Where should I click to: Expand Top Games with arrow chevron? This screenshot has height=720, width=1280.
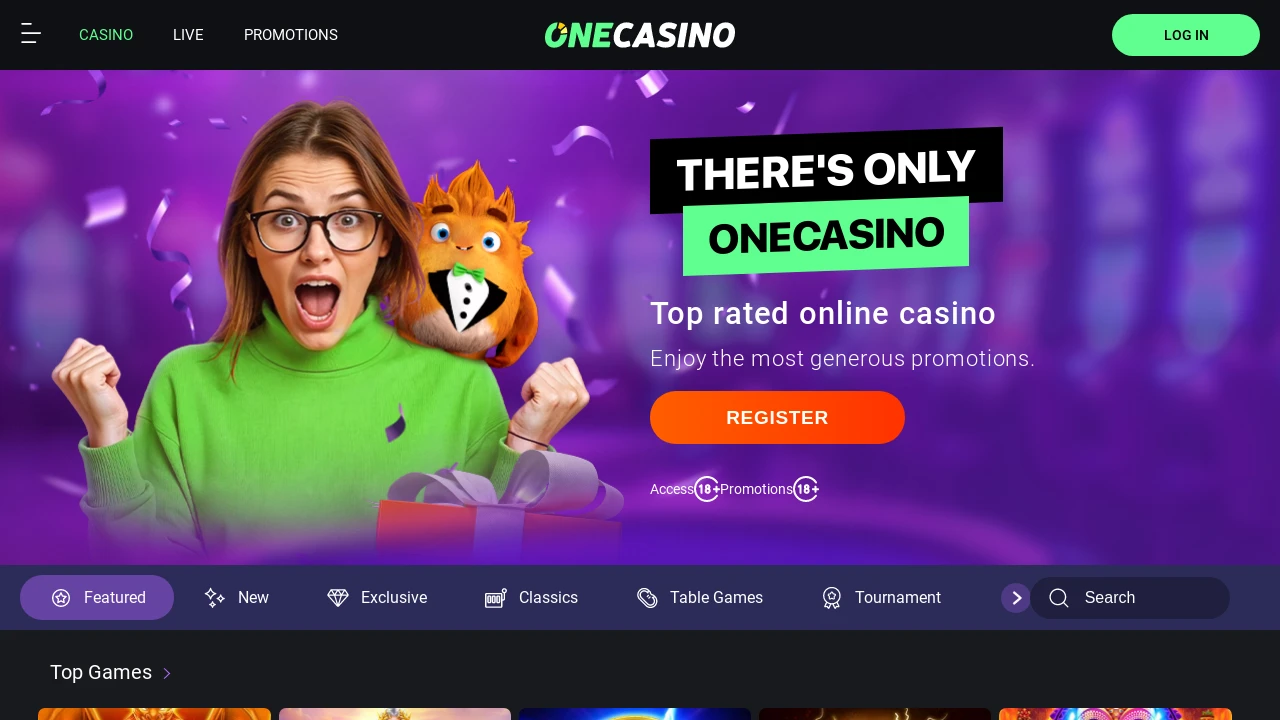tap(167, 673)
